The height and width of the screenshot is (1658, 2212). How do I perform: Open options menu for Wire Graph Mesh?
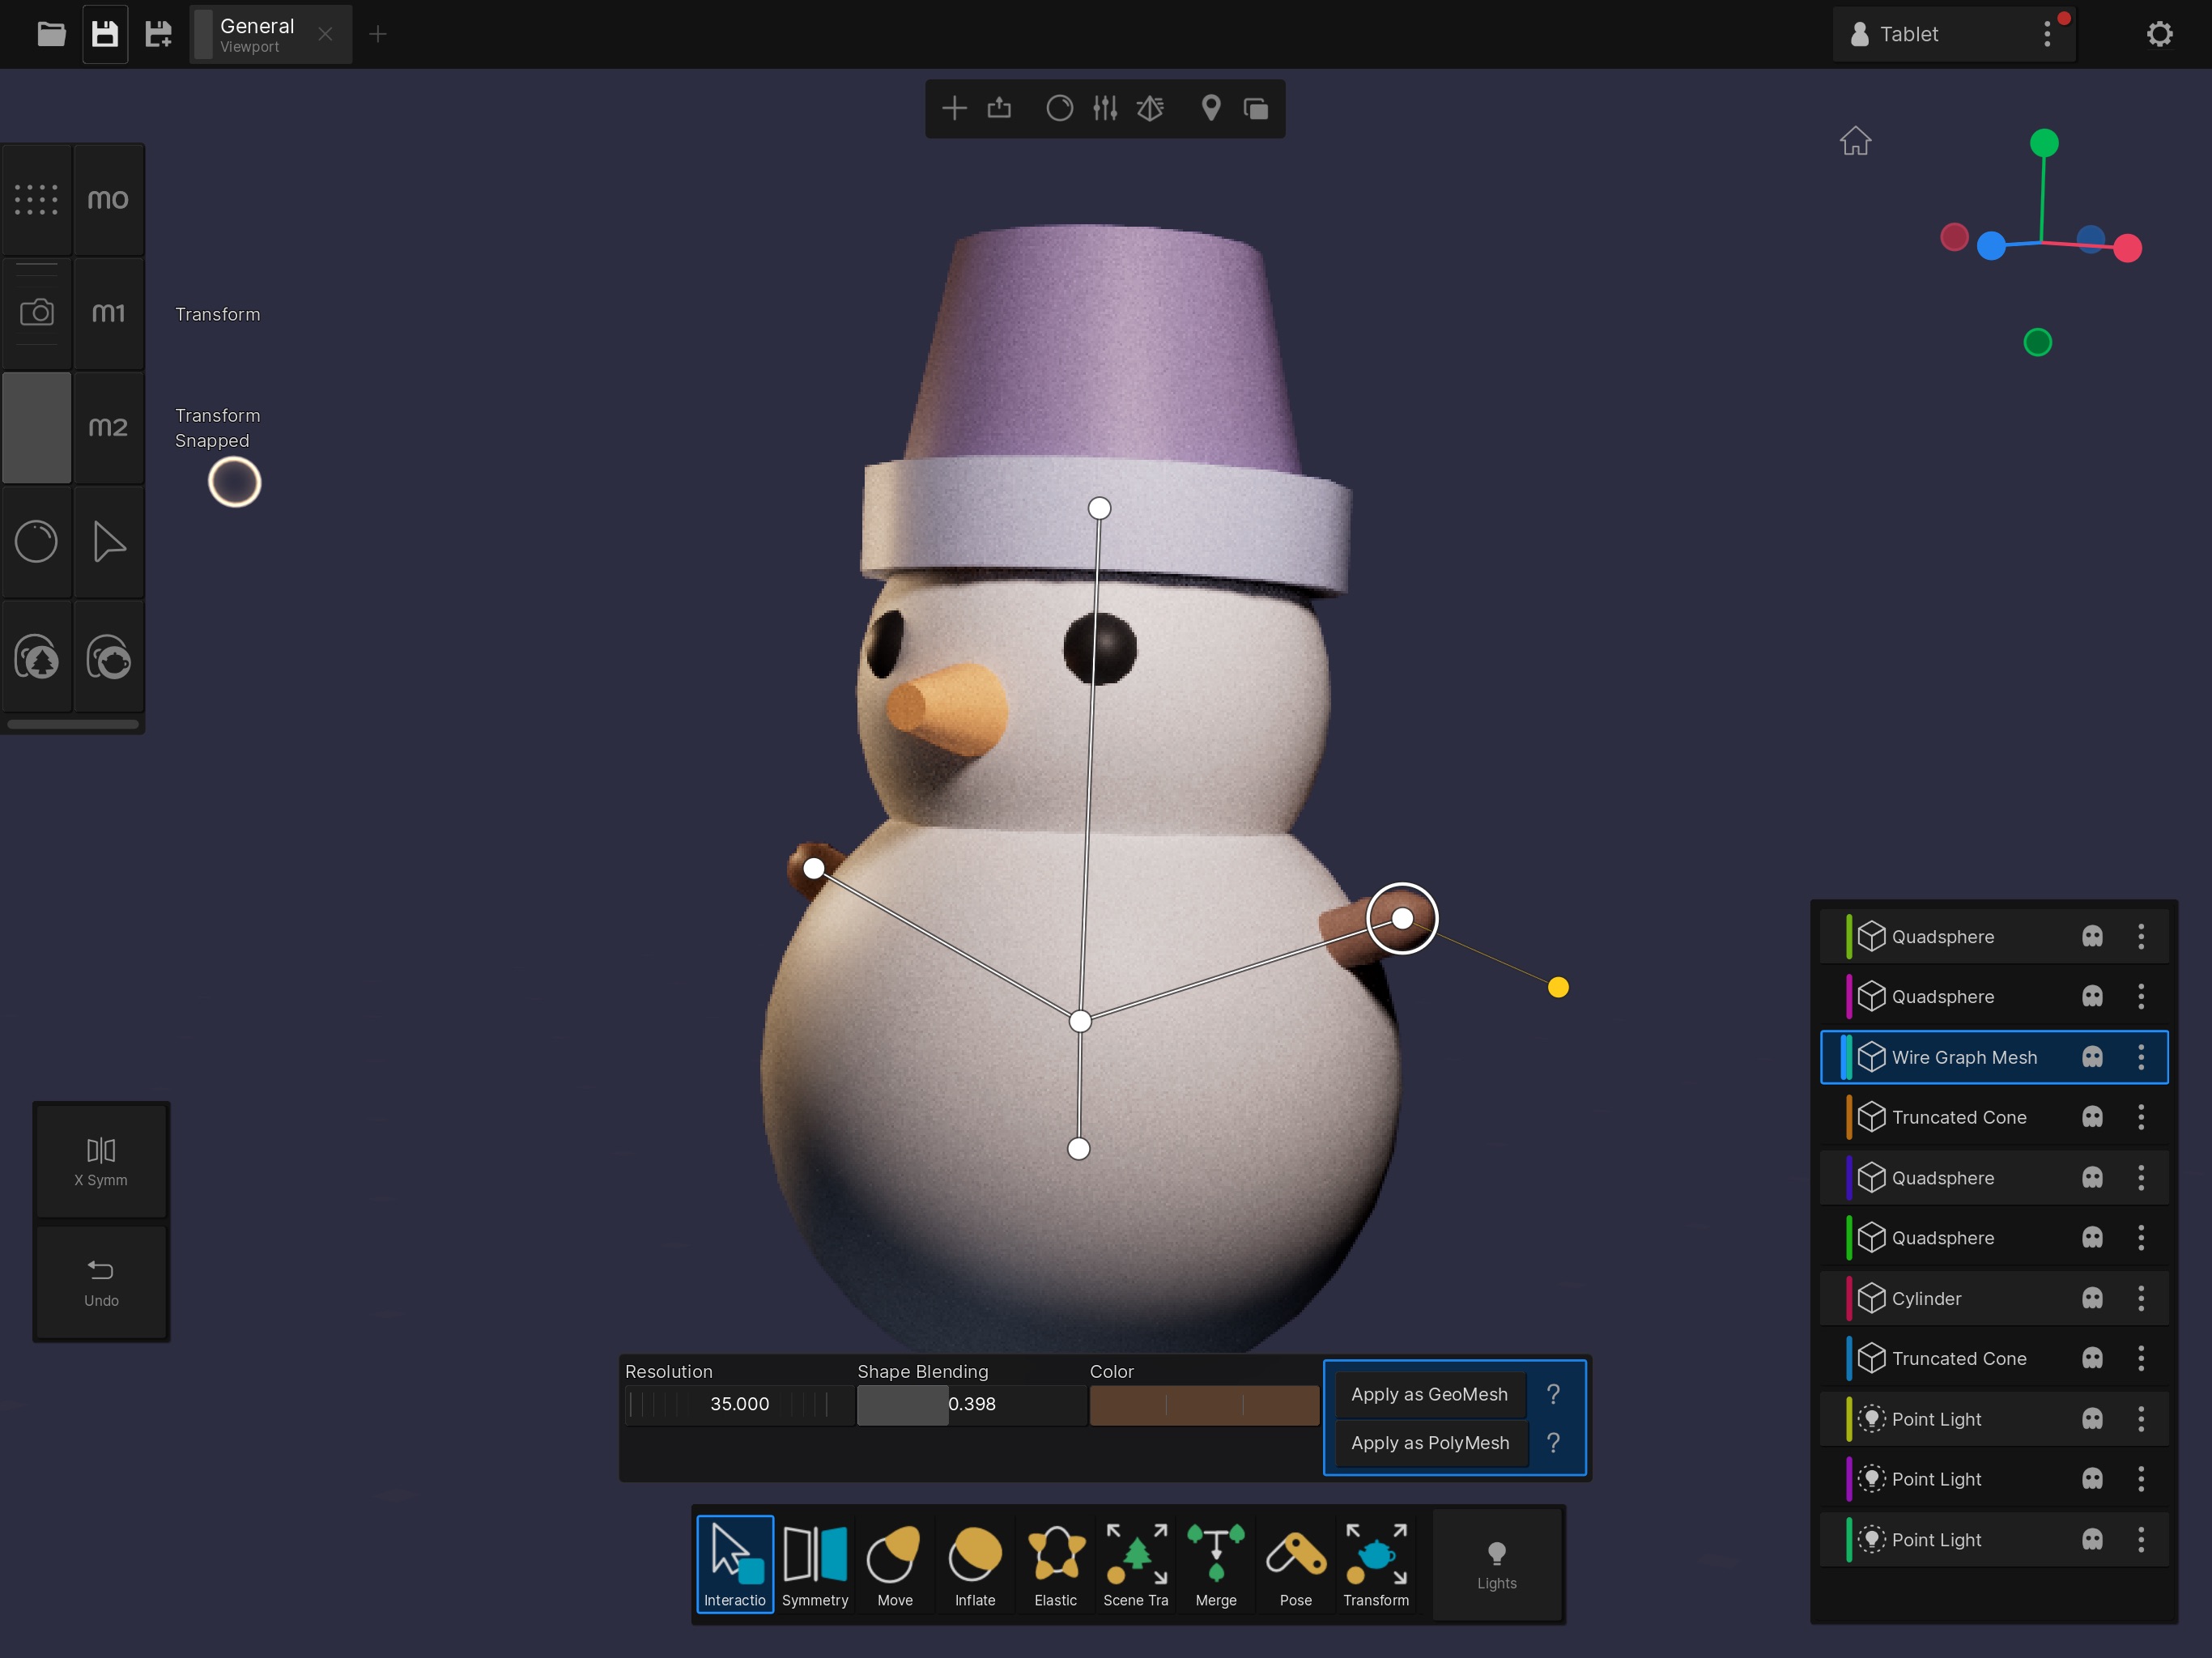point(2141,1057)
